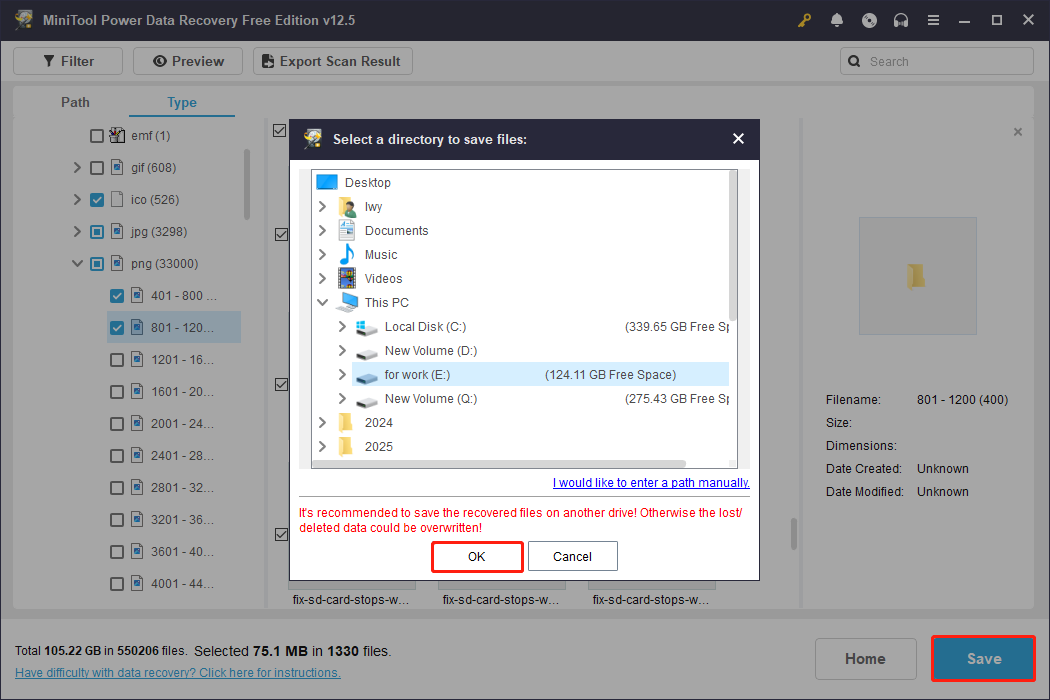The image size is (1050, 700).
Task: Check the 1201 - 16... checkbox
Action: pos(117,360)
